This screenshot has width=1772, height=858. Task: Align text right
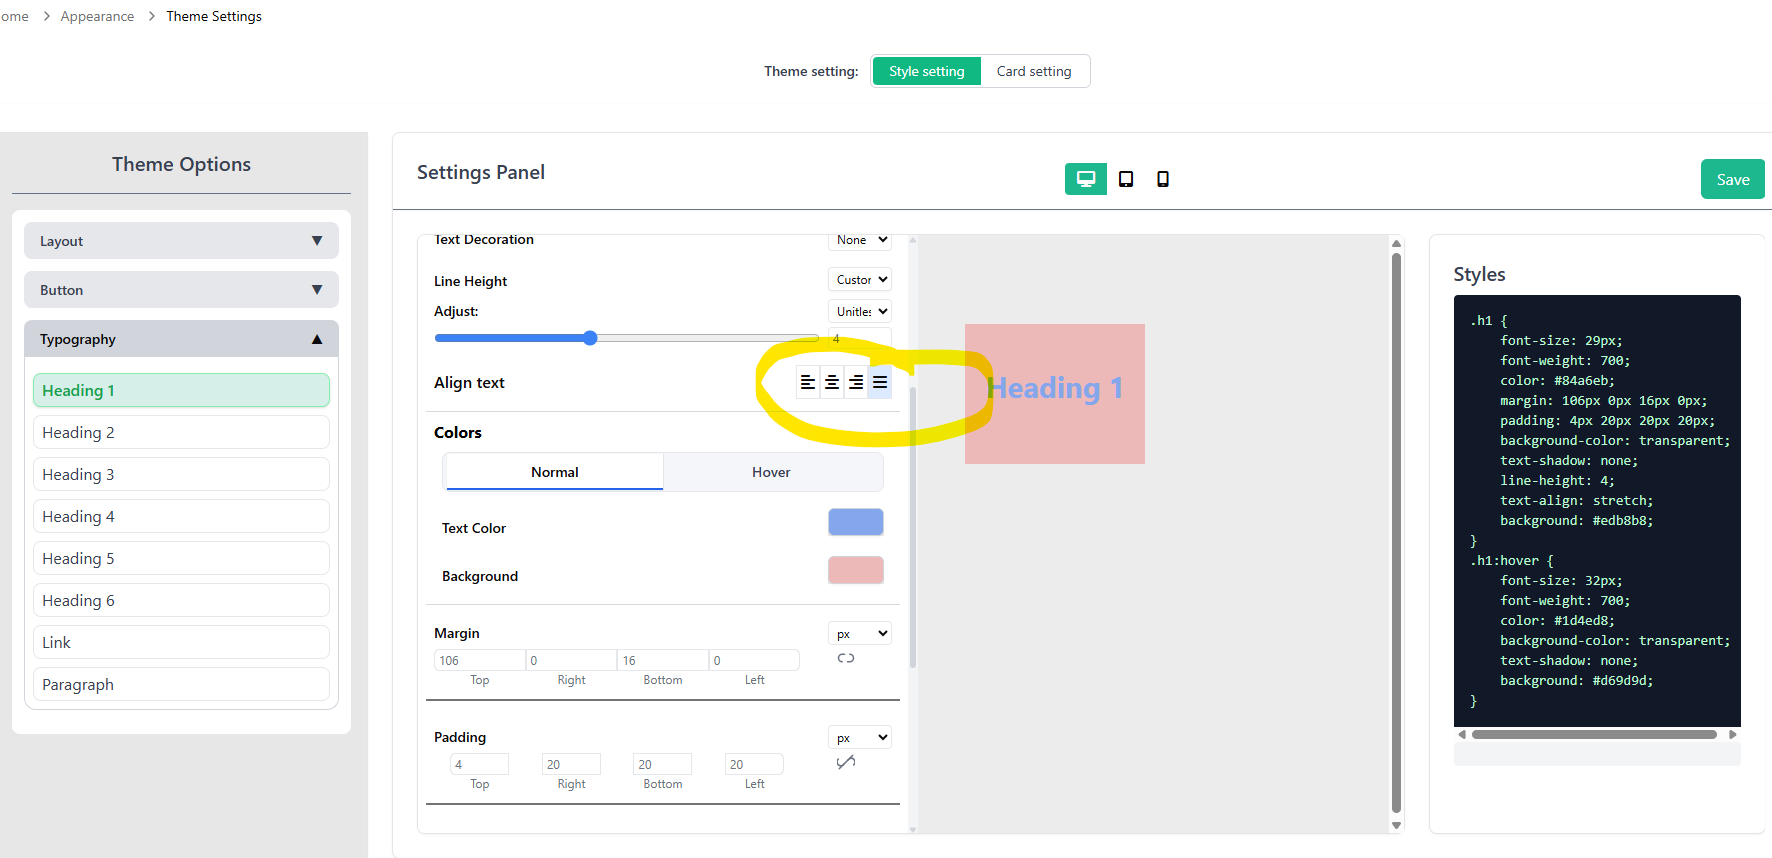point(856,383)
